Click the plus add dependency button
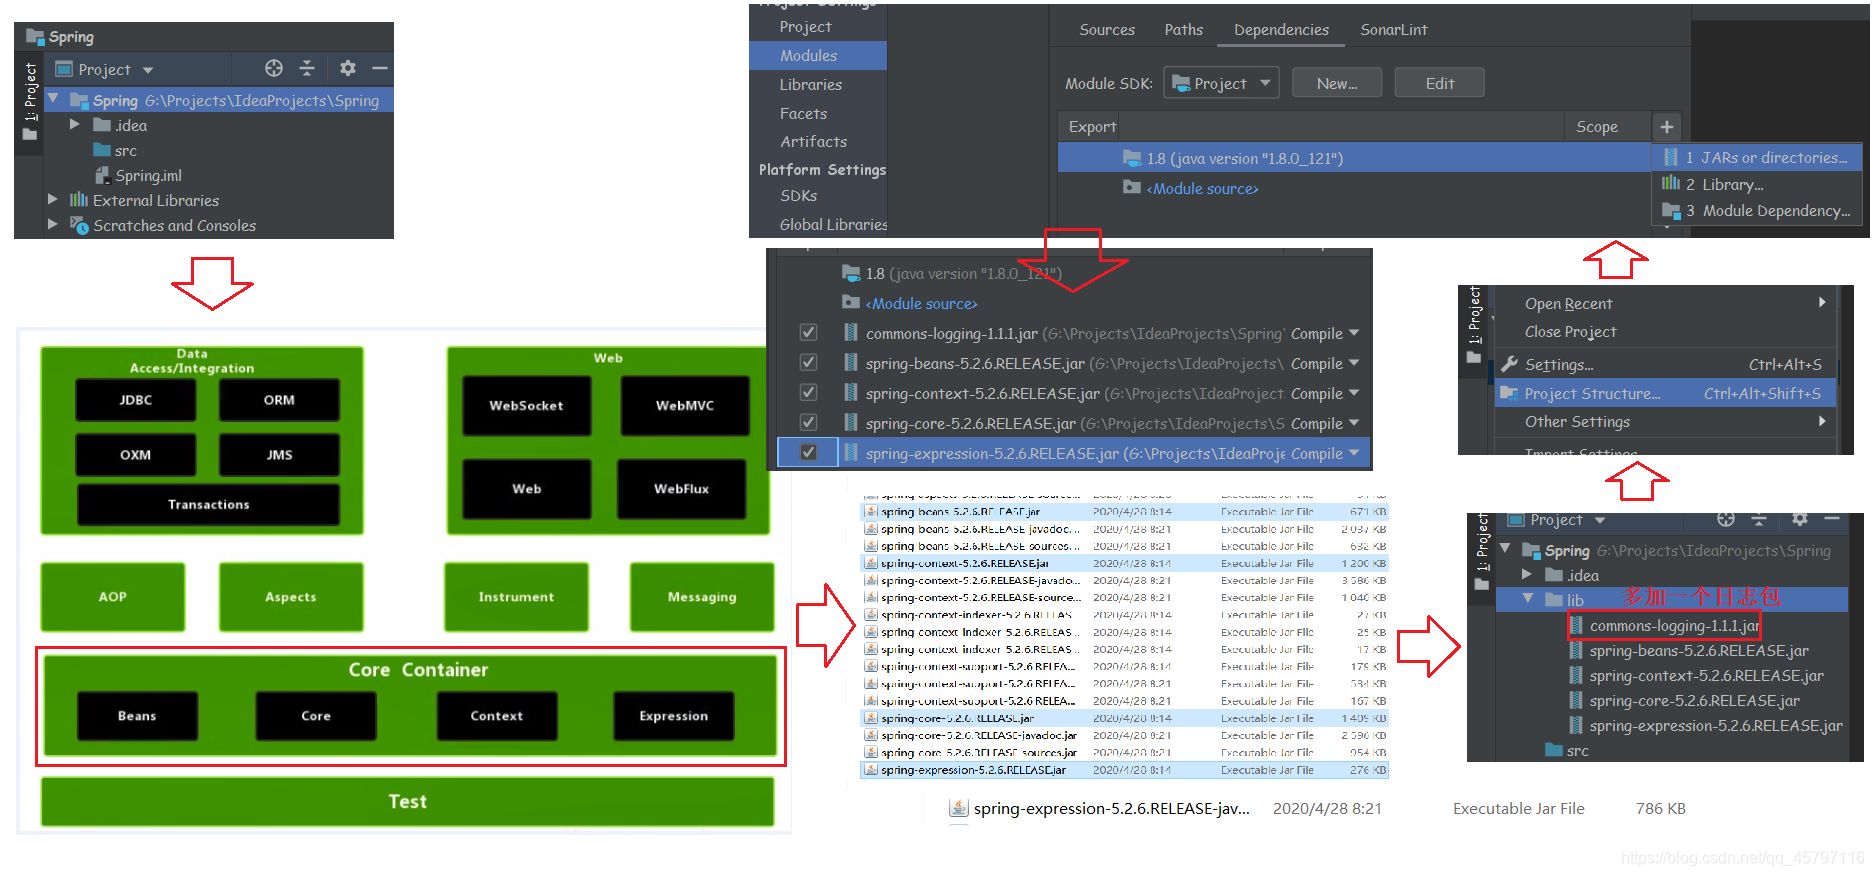1874x876 pixels. coord(1666,127)
